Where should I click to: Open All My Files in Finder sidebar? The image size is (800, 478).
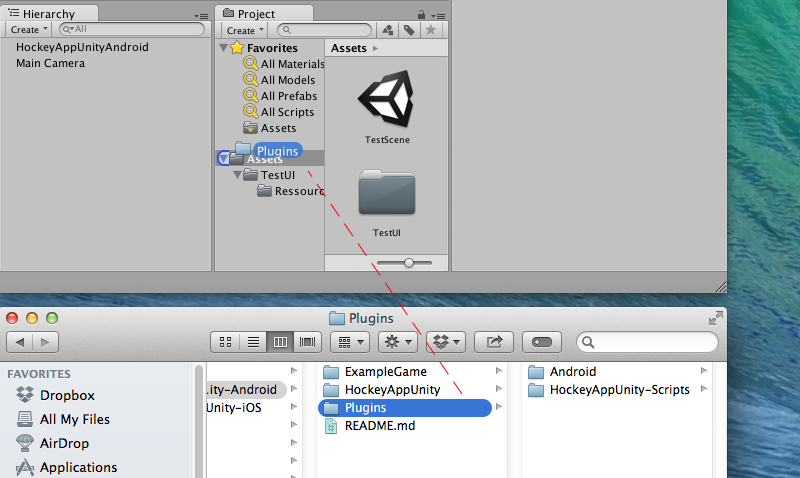(x=63, y=419)
